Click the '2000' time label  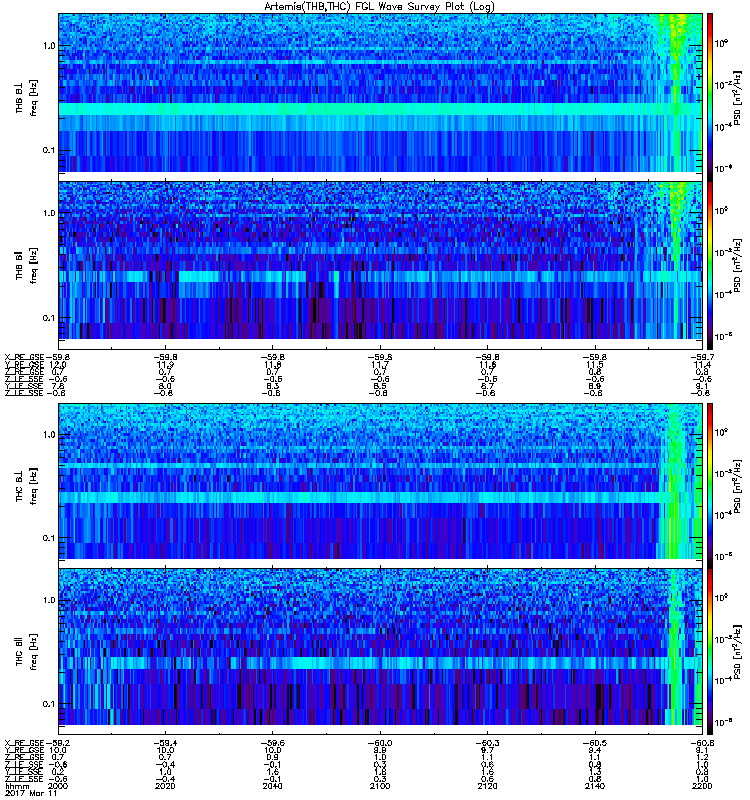[x=58, y=786]
